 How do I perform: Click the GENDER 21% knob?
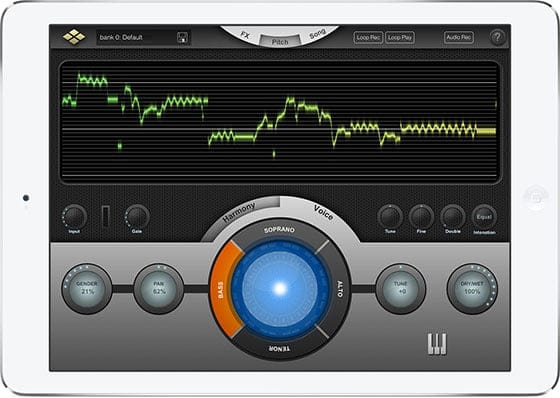pyautogui.click(x=87, y=288)
